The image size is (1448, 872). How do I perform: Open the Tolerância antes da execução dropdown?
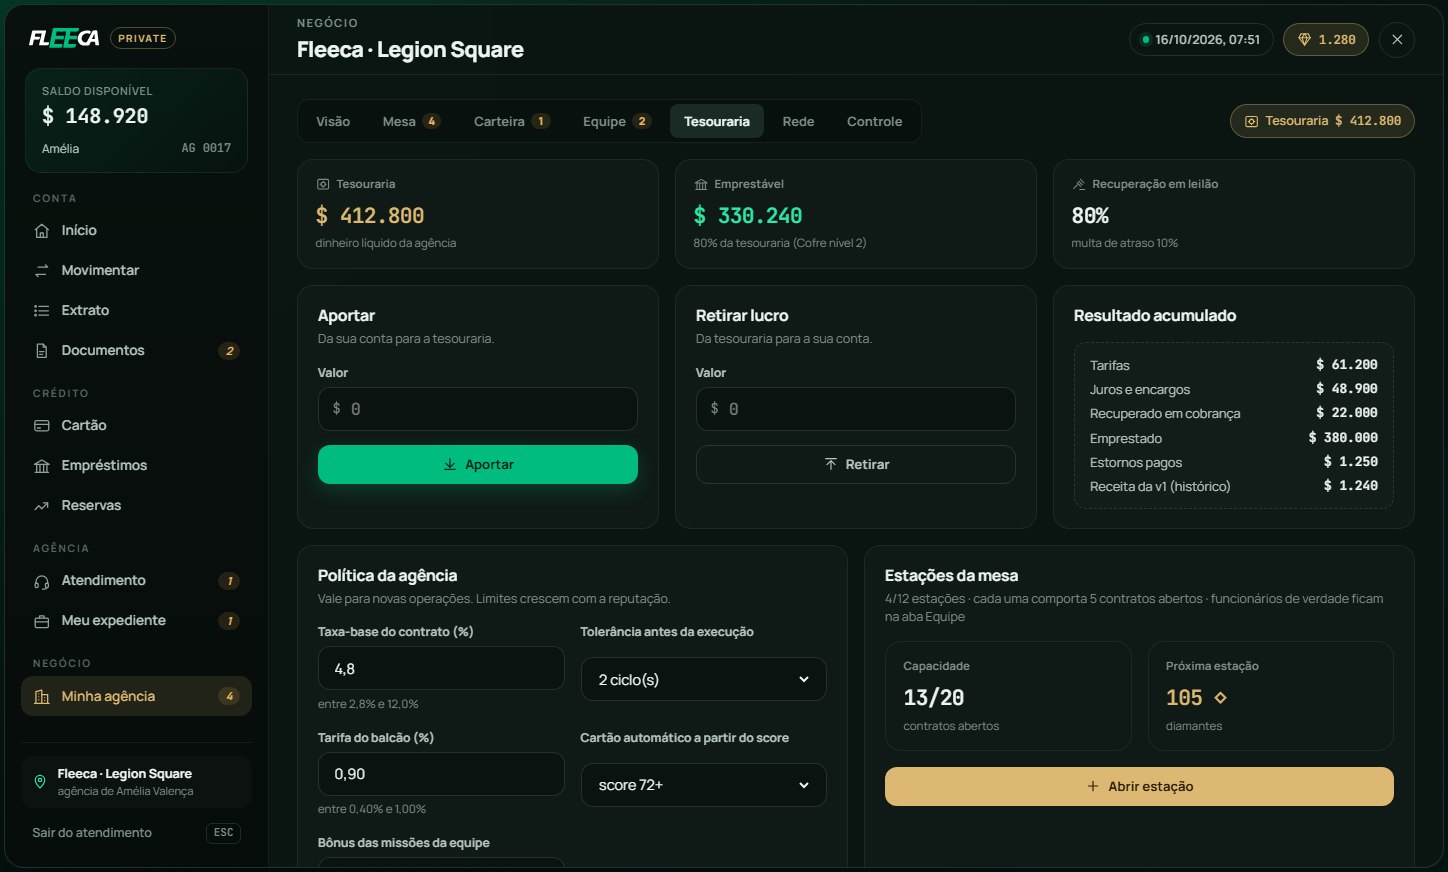point(704,679)
